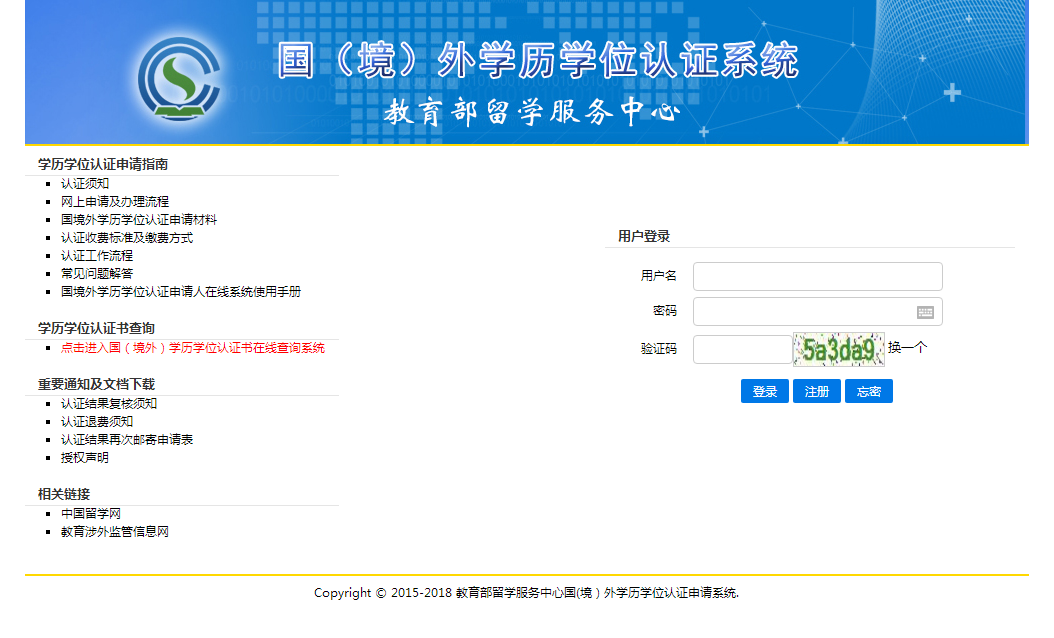Screen dimensions: 1054x638
Task: Open 认证工作流程 link
Action: coord(97,255)
